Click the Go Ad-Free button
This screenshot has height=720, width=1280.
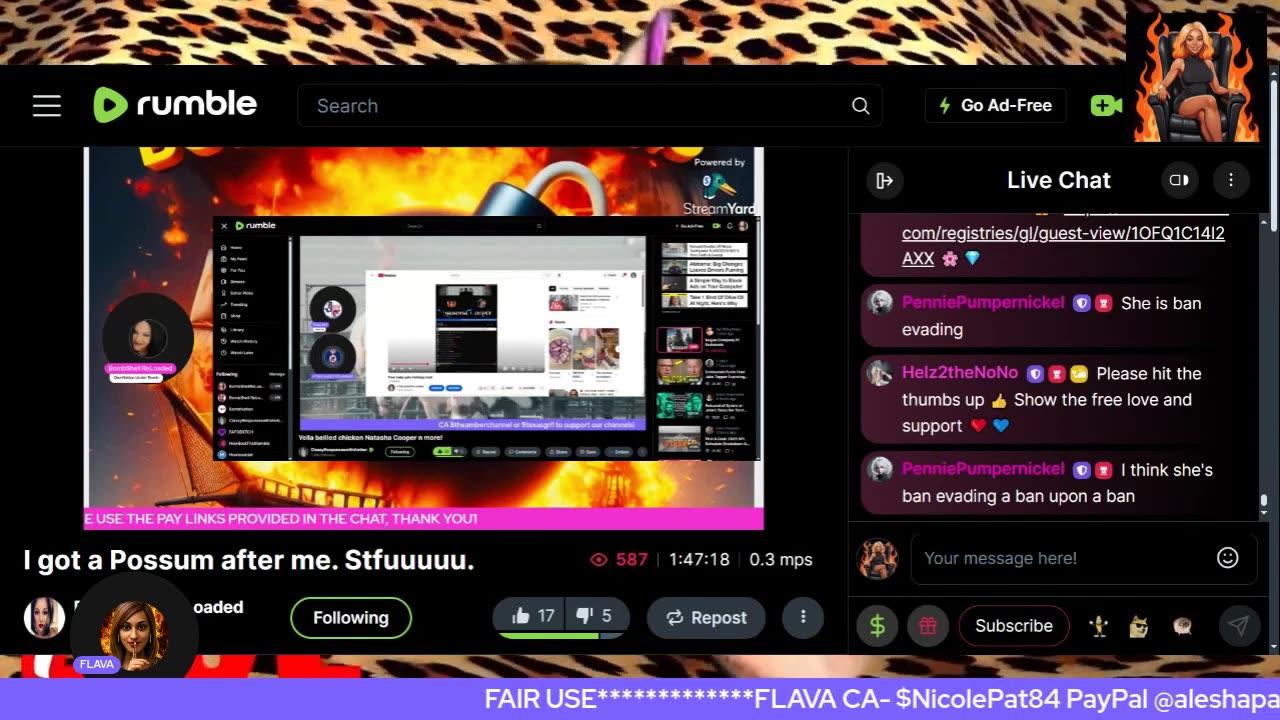point(995,105)
